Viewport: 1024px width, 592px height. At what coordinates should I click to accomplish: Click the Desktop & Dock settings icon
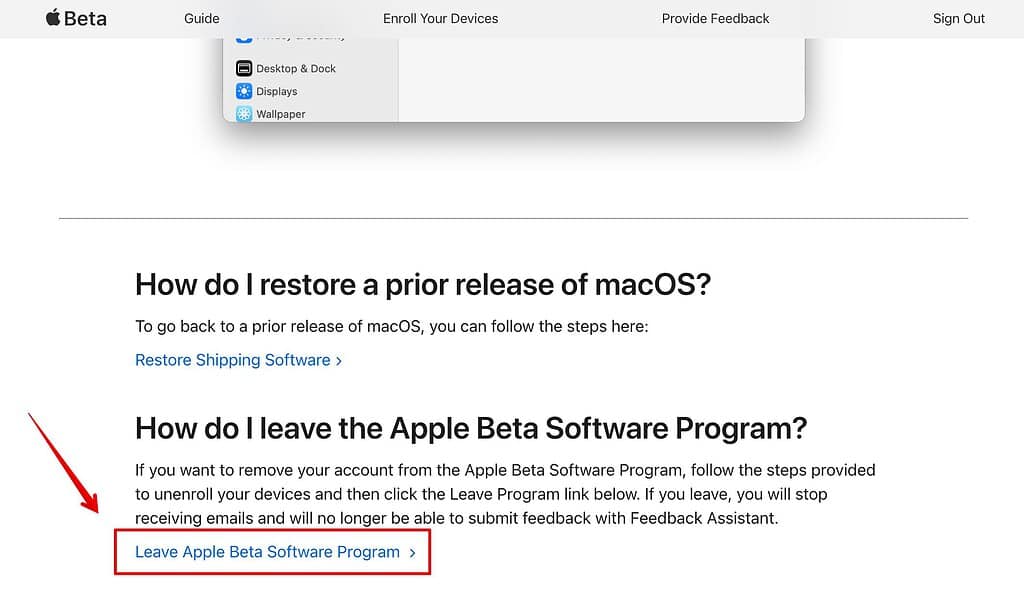pyautogui.click(x=243, y=67)
